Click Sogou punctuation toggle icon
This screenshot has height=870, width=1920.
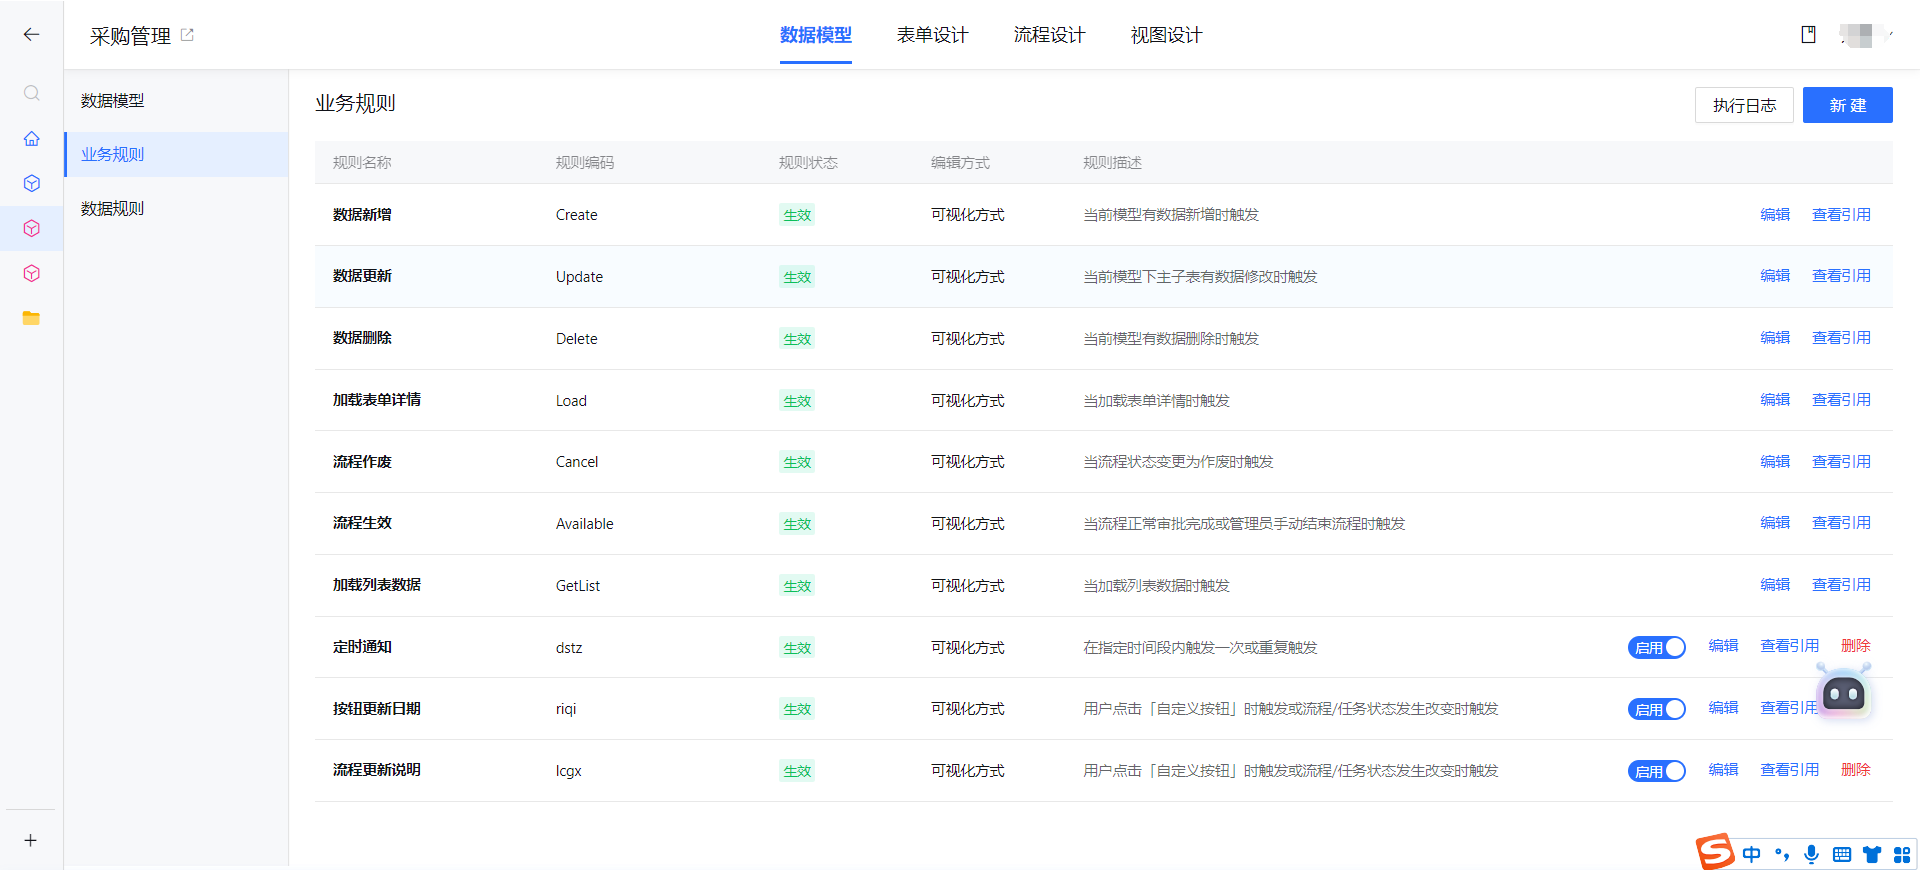click(1782, 854)
